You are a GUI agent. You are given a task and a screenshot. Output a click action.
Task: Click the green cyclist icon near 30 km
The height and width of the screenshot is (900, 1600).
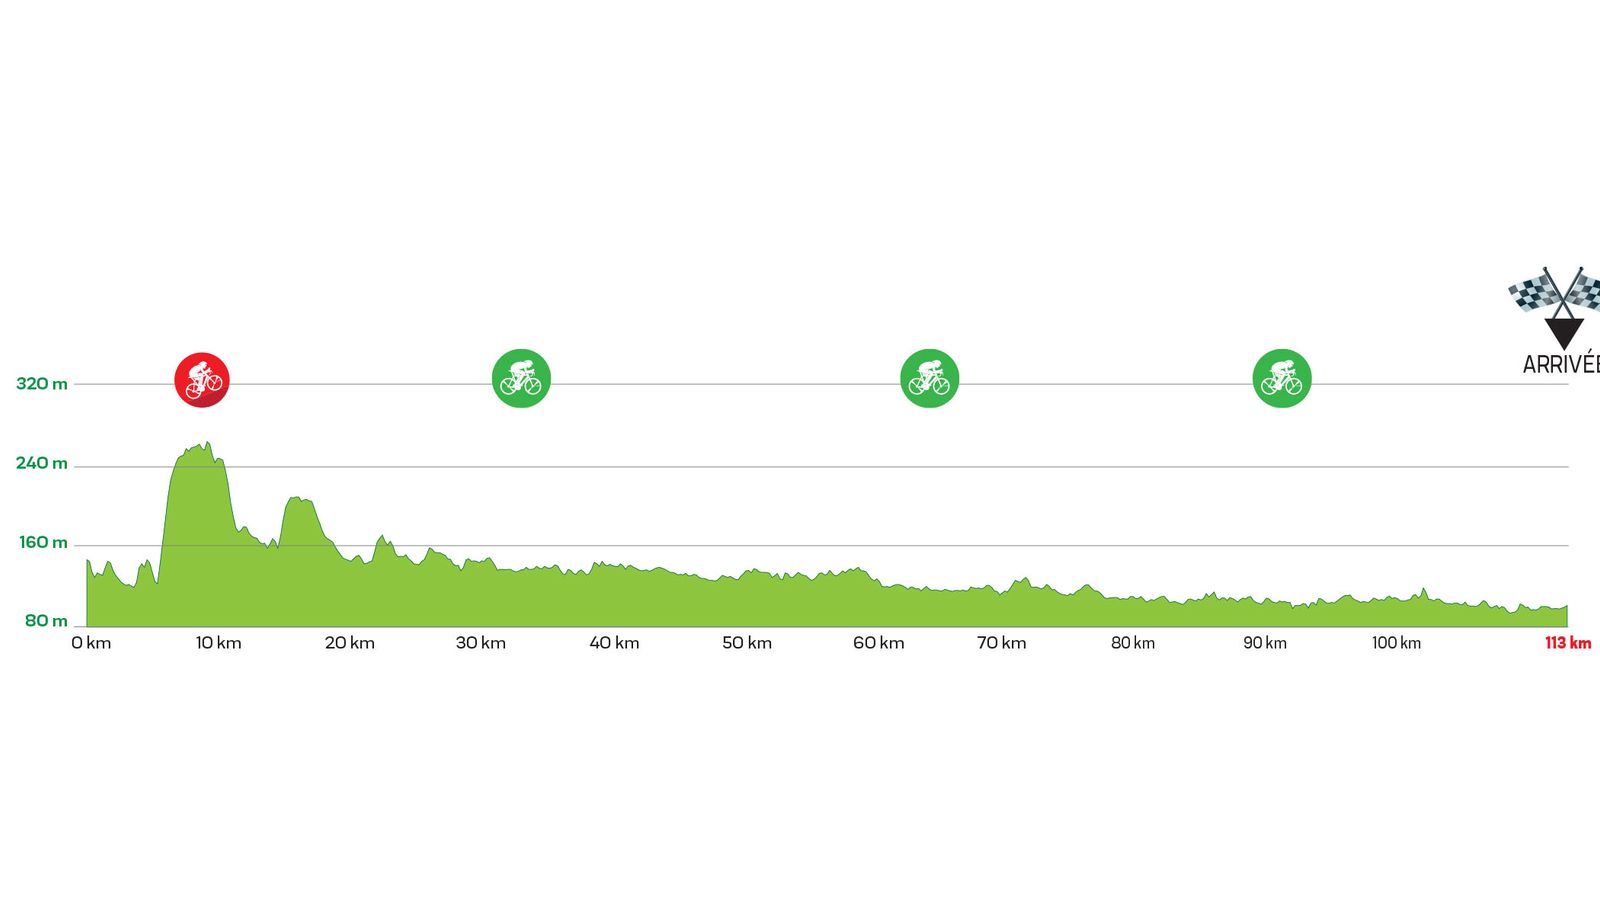click(x=521, y=378)
